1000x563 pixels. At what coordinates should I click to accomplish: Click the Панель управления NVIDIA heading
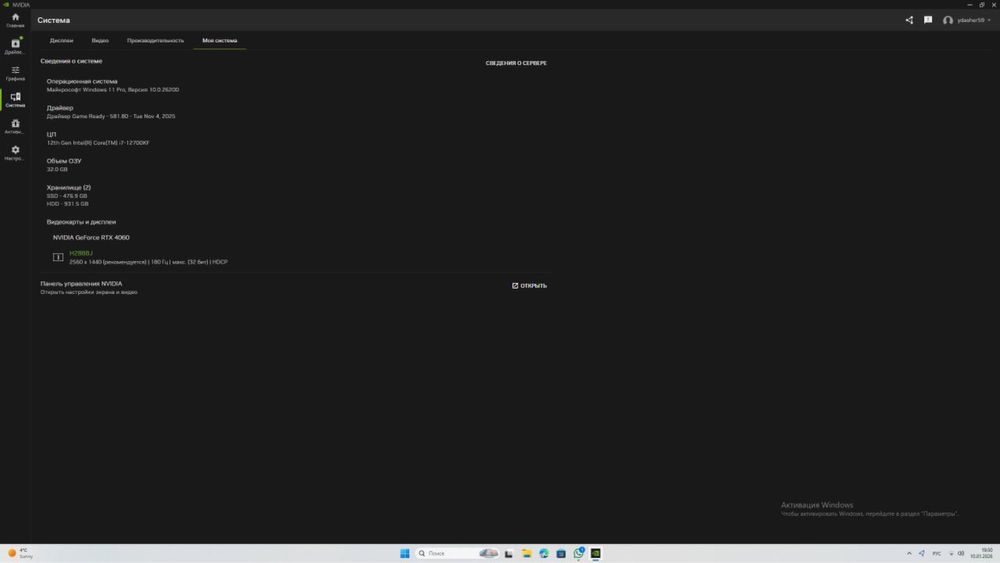[81, 284]
